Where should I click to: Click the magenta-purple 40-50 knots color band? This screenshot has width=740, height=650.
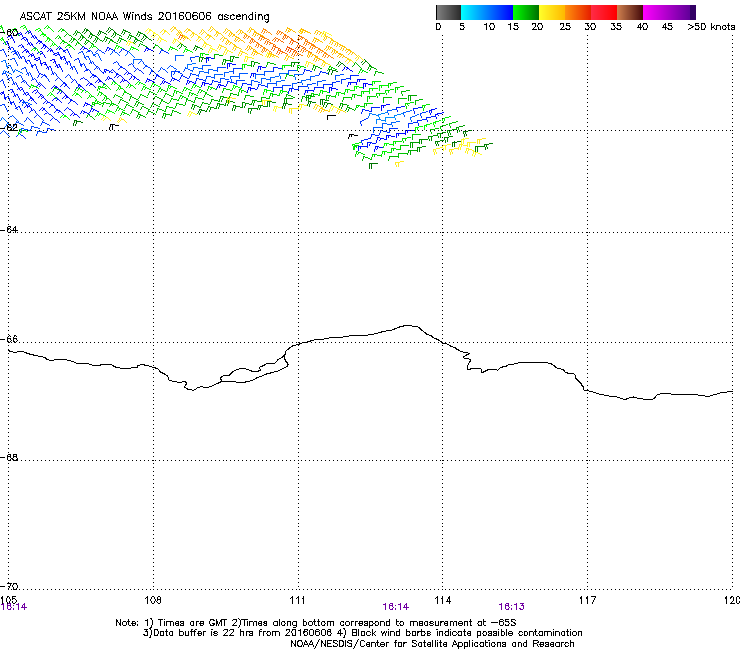(x=669, y=12)
